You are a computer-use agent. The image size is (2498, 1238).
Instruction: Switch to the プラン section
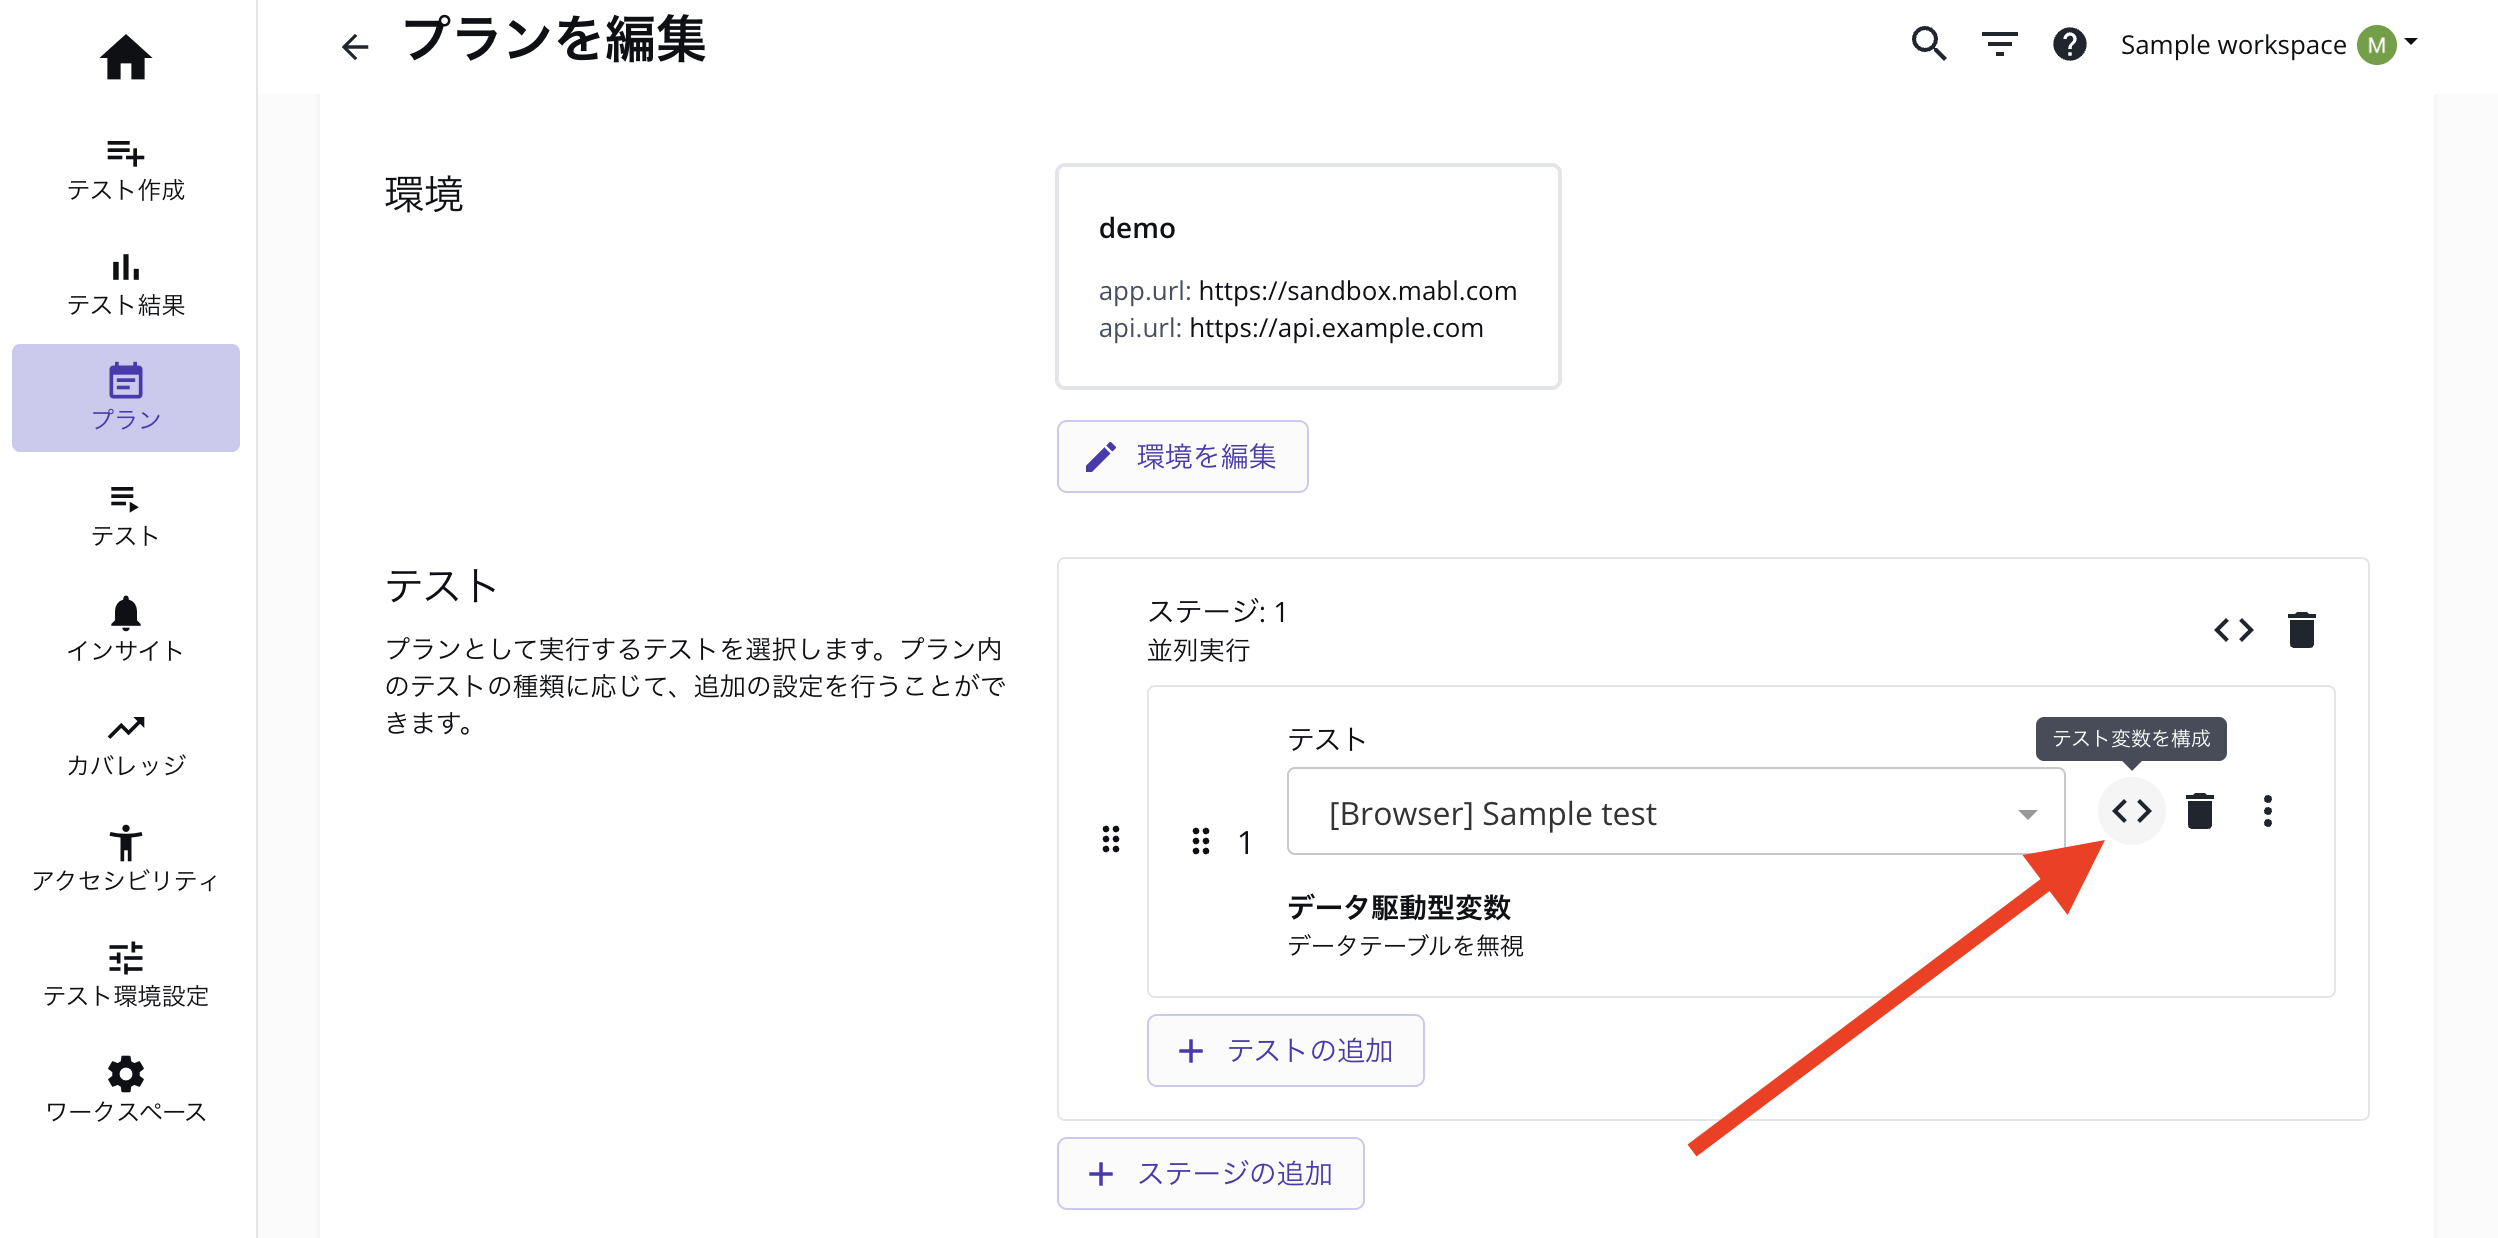125,397
